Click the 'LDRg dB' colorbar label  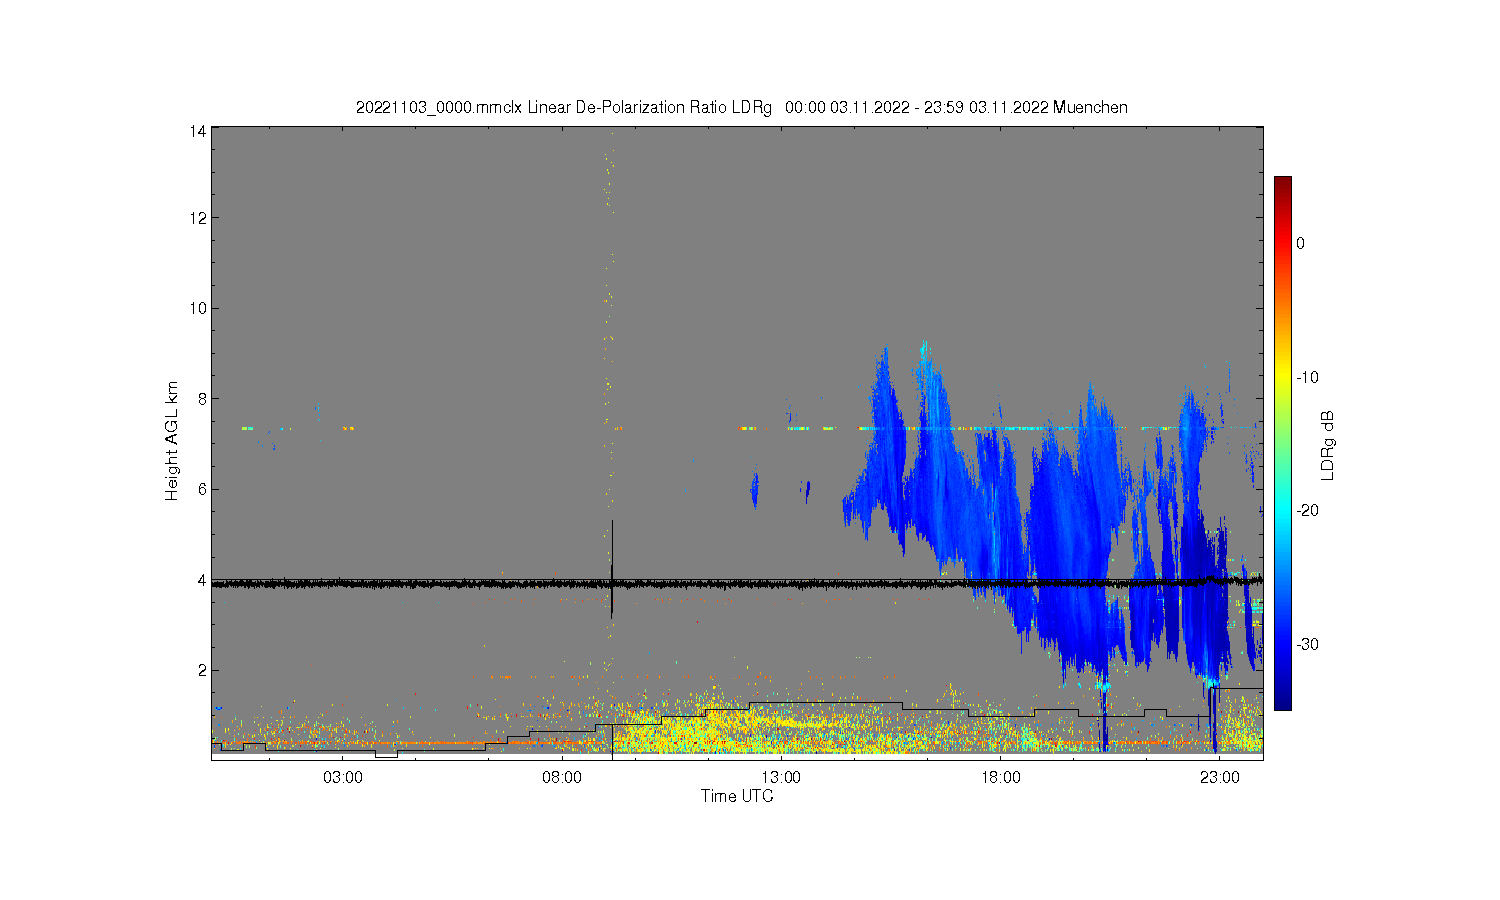pos(1328,444)
